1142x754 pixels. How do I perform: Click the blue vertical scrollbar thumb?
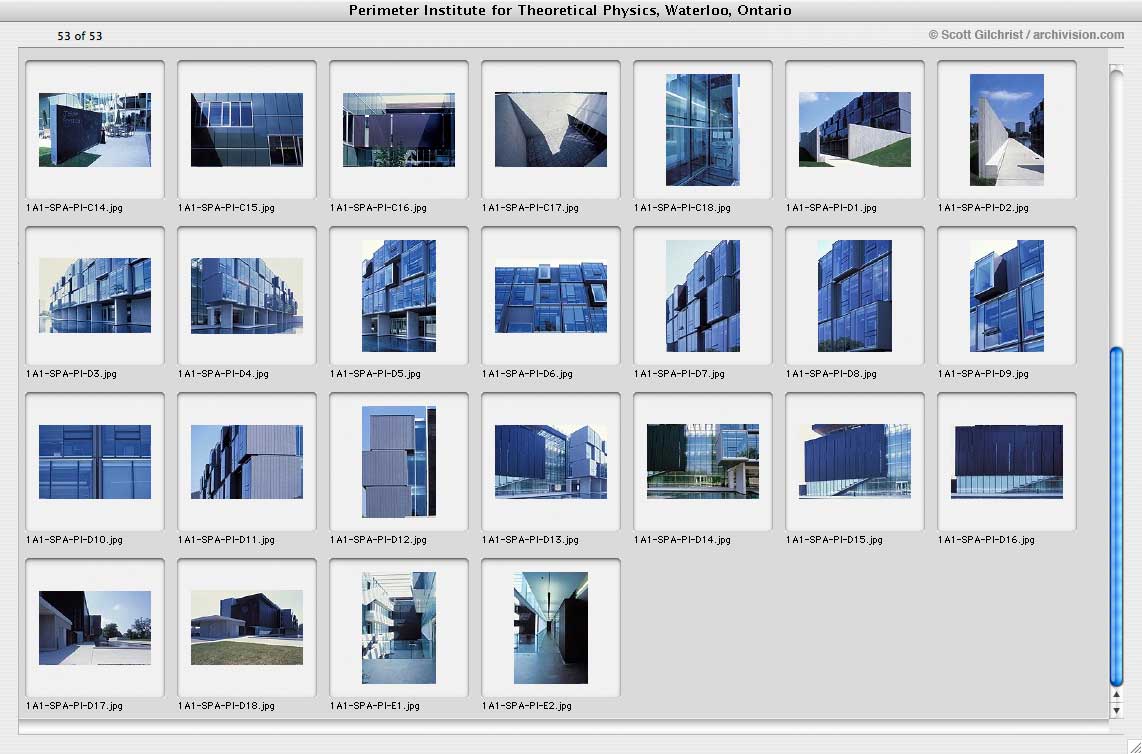click(x=1116, y=517)
